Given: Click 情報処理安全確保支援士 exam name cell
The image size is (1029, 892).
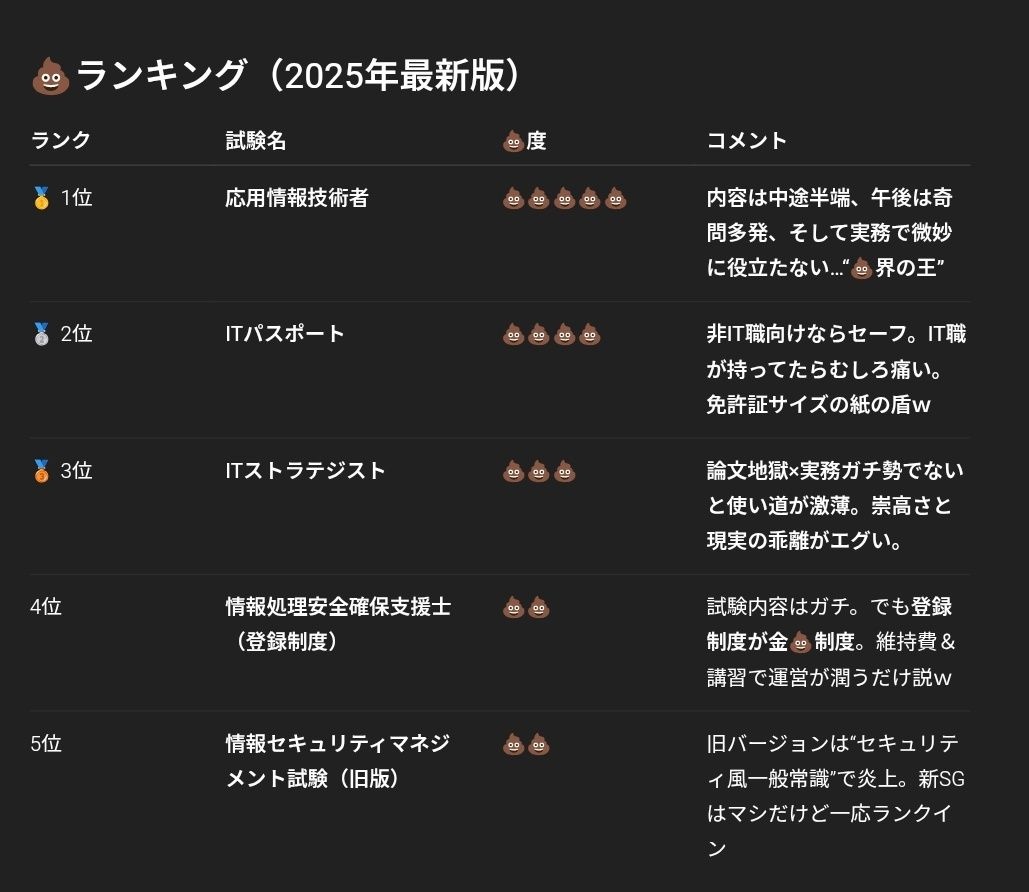Looking at the screenshot, I should (338, 624).
